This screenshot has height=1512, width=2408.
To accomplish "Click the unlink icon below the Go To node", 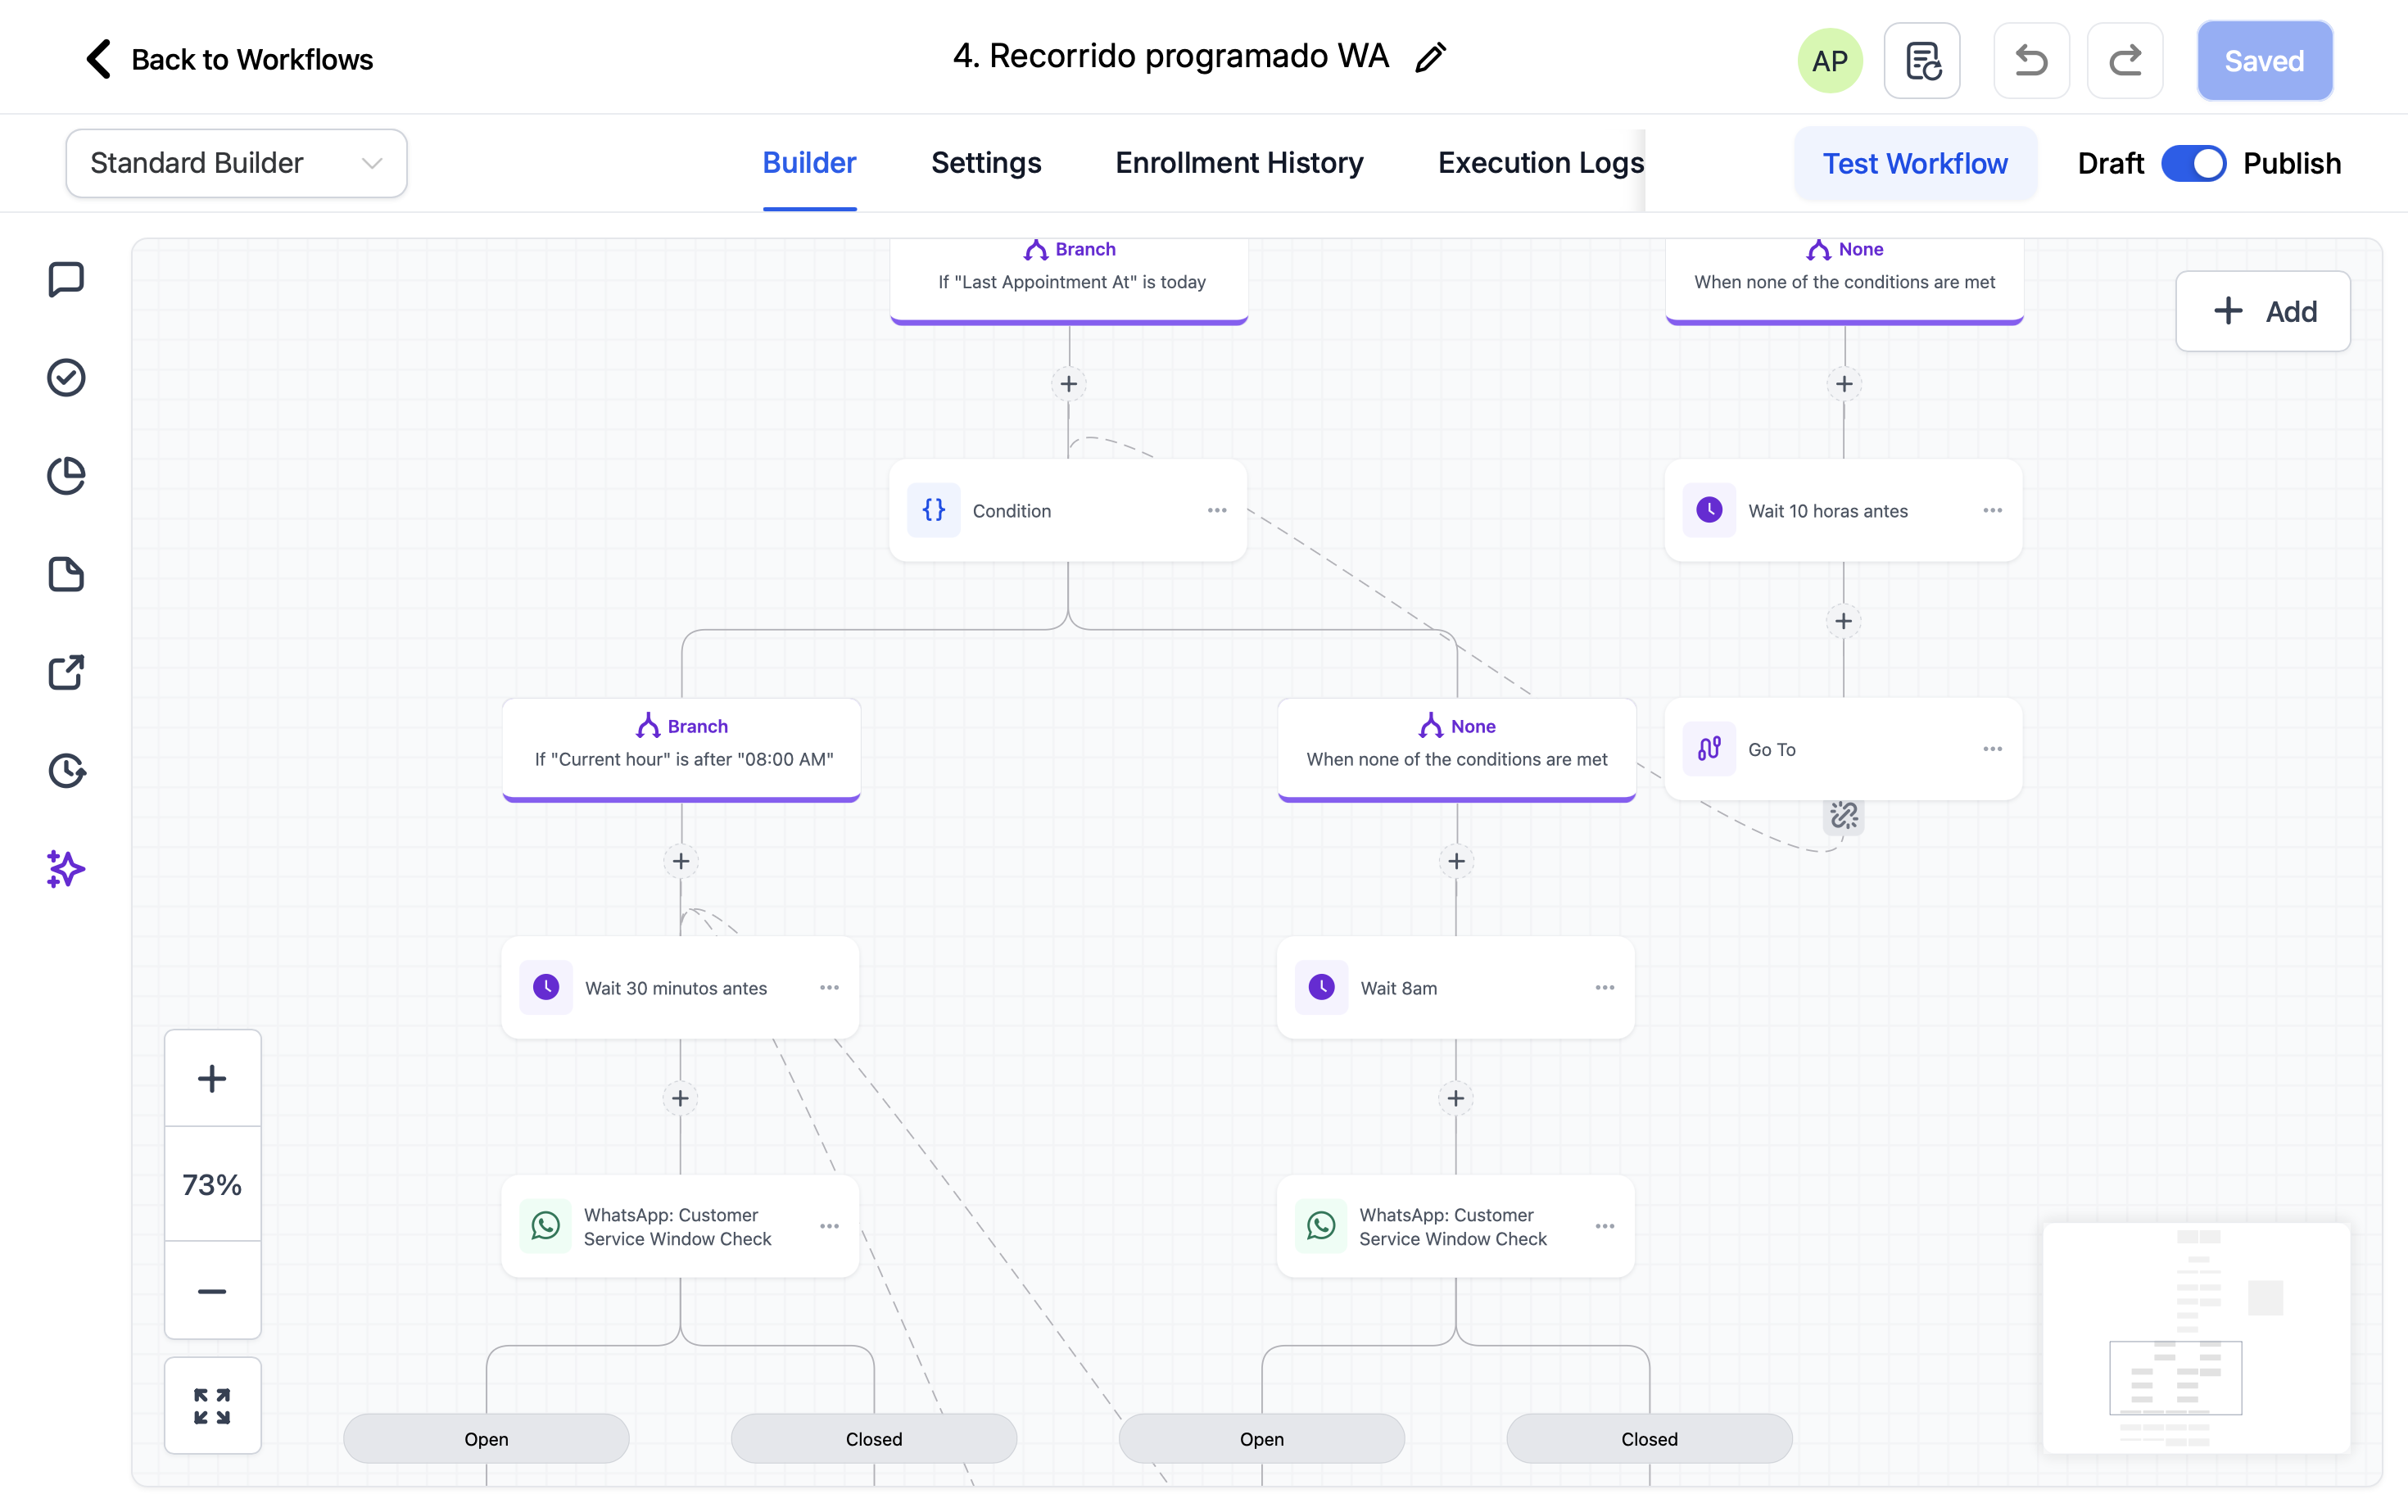I will [1842, 817].
